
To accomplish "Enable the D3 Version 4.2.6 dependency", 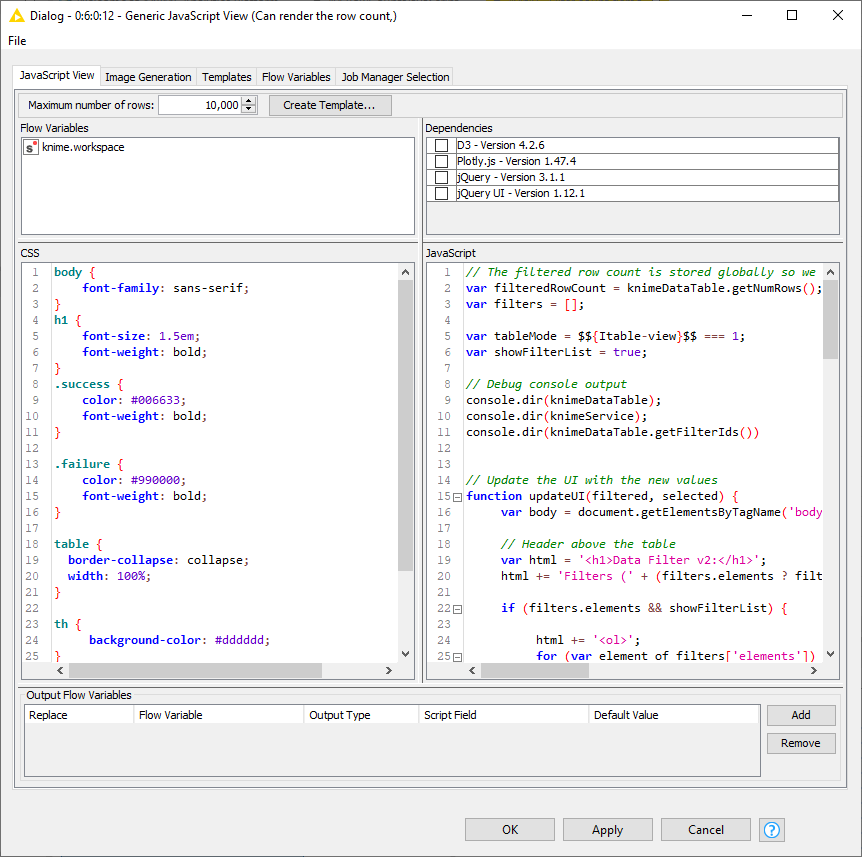I will pyautogui.click(x=441, y=146).
